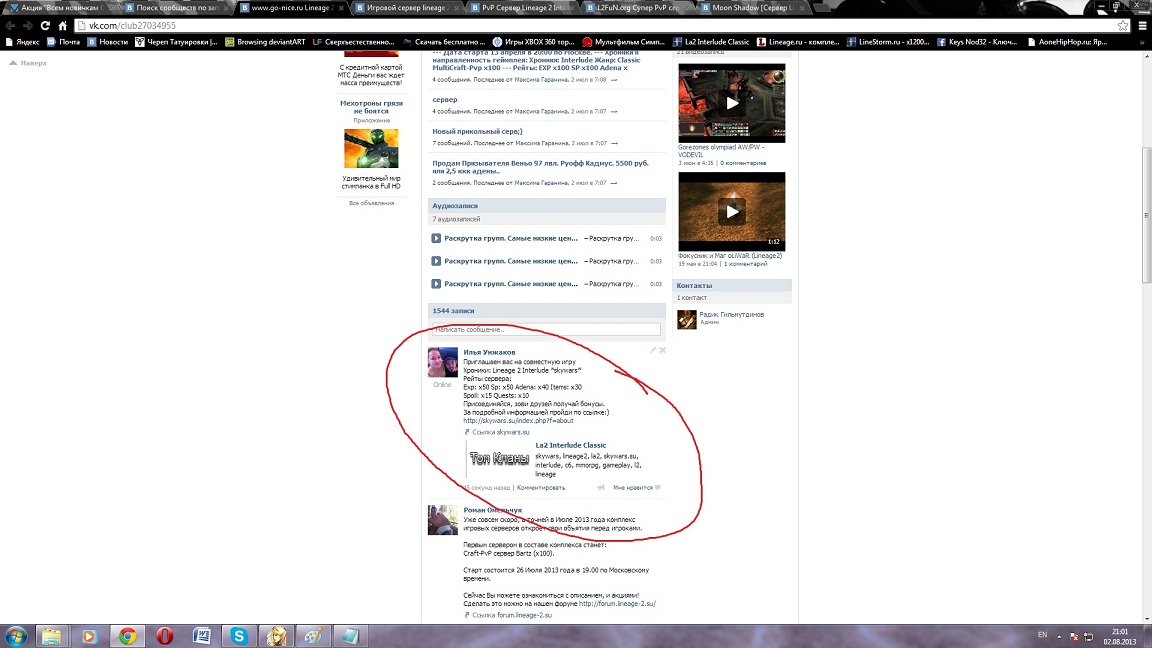This screenshot has width=1152, height=648.
Task: Open the Chrome menu icon
Action: point(1142,26)
